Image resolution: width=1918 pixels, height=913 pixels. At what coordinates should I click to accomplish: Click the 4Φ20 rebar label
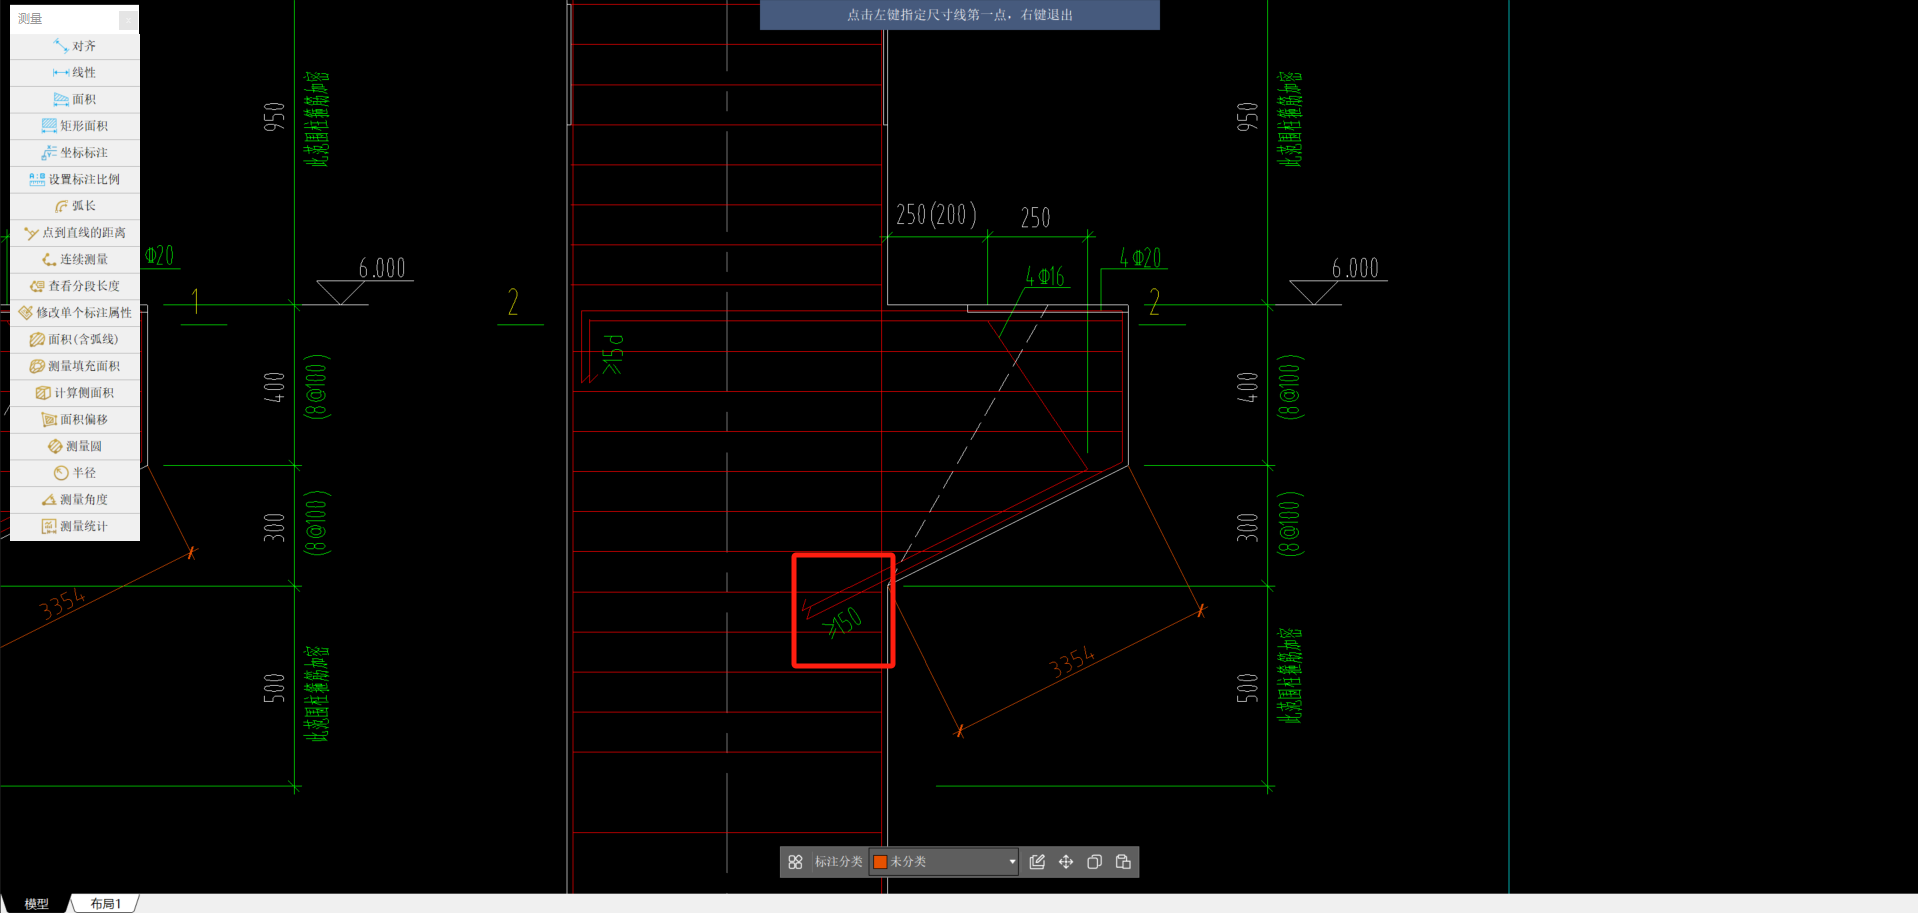[1140, 258]
